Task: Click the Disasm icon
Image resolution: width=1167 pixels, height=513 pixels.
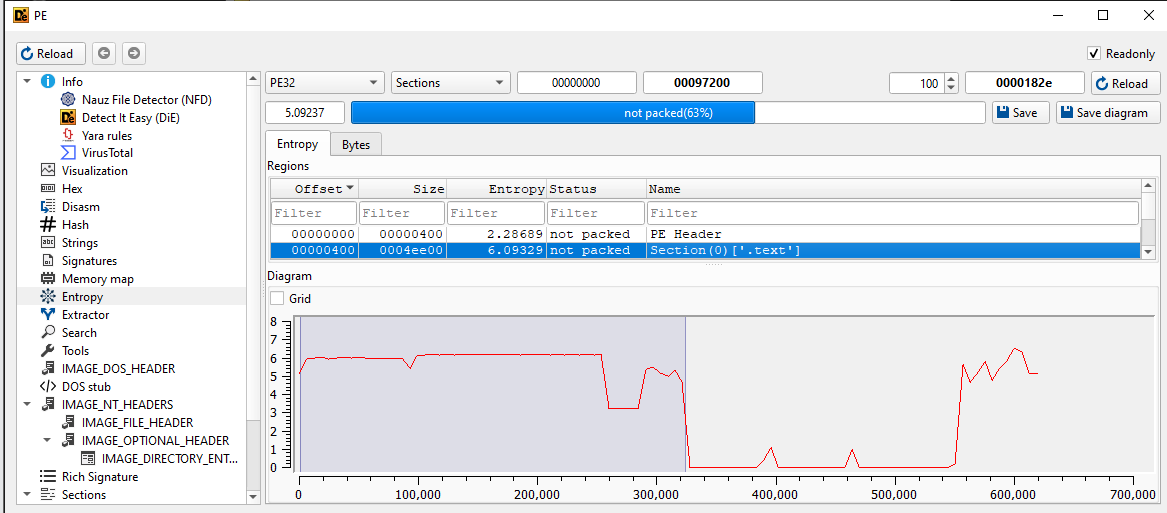Action: tap(48, 206)
